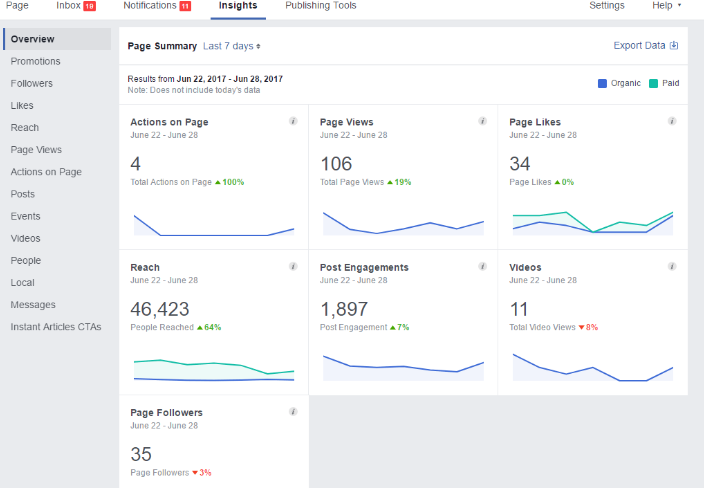Viewport: 704px width, 488px height.
Task: Click the blue Organic legend swatch
Action: coord(603,83)
